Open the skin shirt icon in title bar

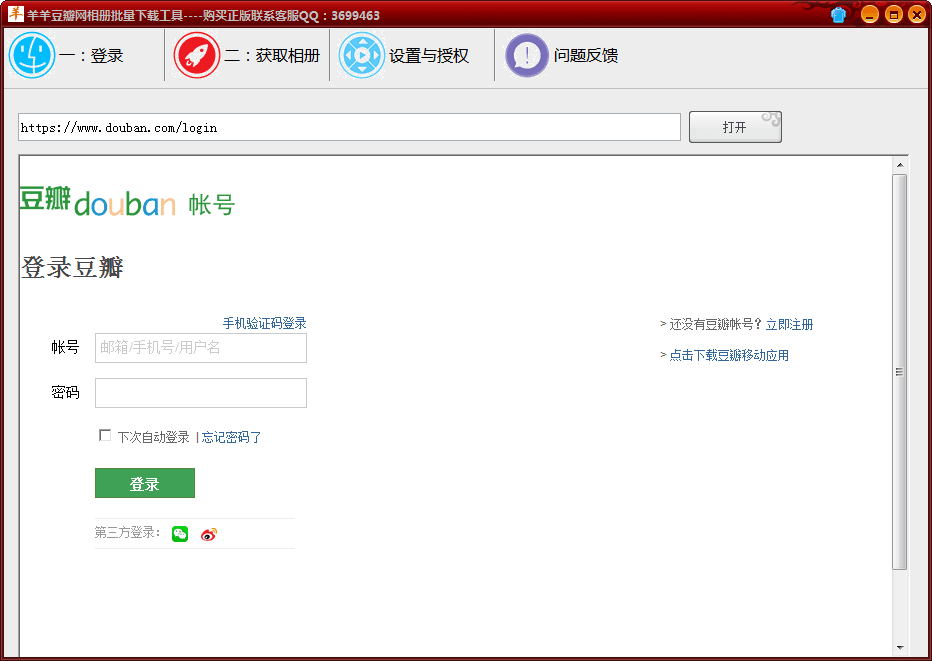[x=839, y=14]
